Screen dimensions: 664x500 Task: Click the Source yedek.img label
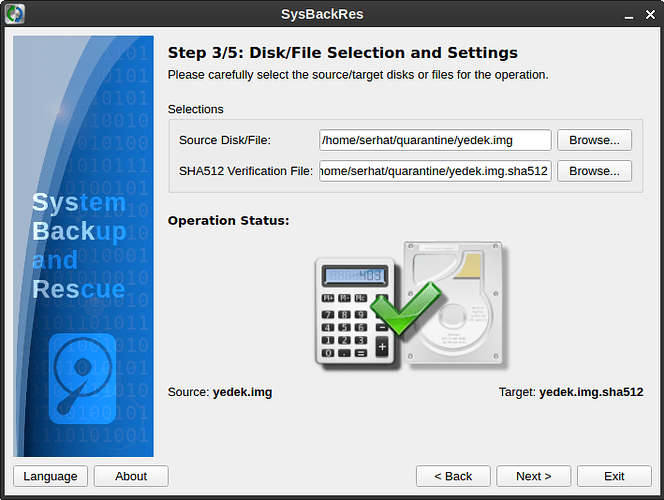click(x=220, y=392)
